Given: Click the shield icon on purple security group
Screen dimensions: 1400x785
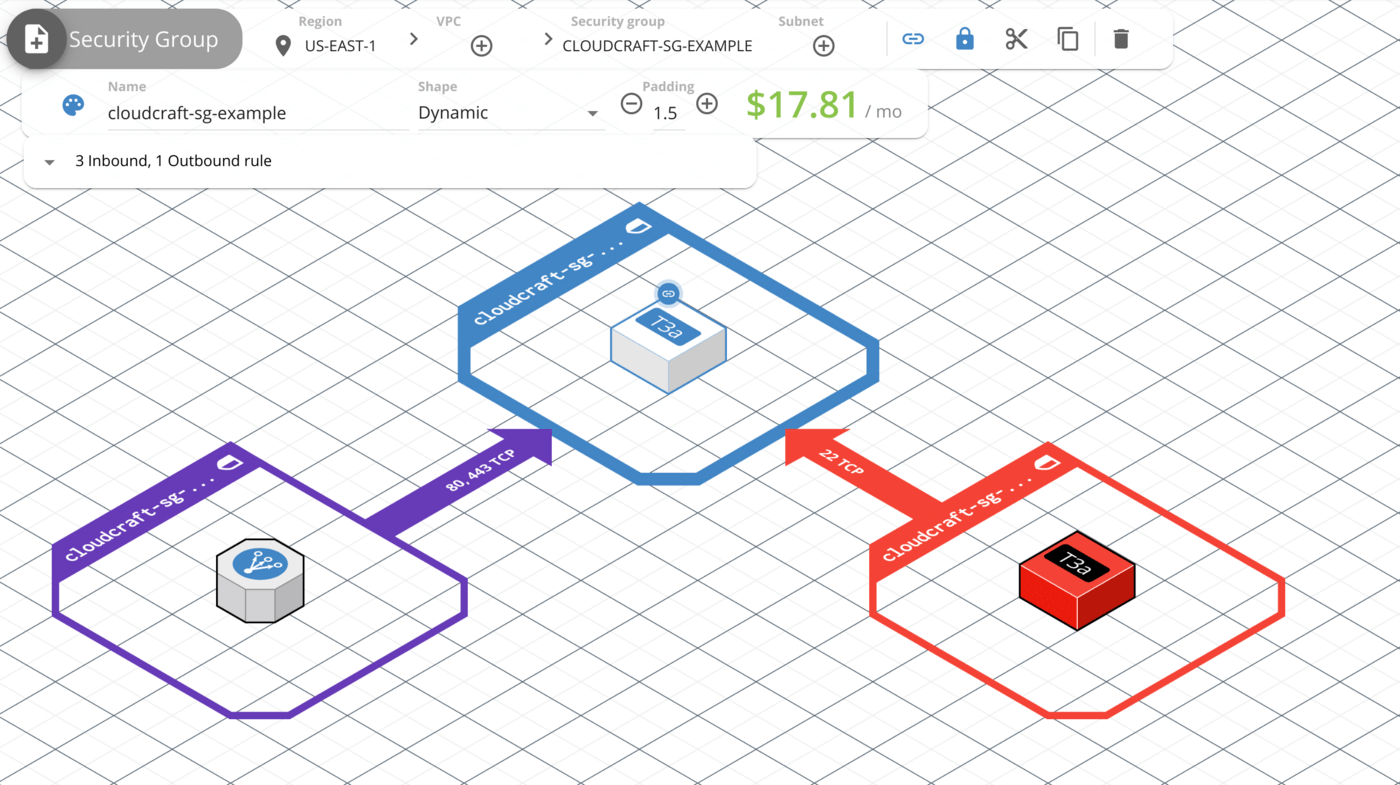Looking at the screenshot, I should [230, 461].
